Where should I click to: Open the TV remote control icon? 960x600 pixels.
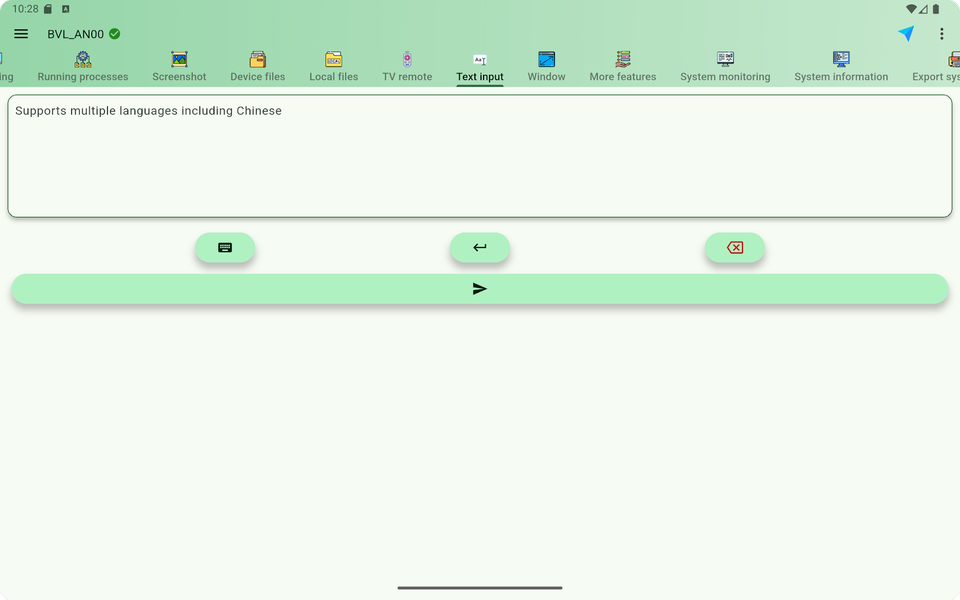406,62
